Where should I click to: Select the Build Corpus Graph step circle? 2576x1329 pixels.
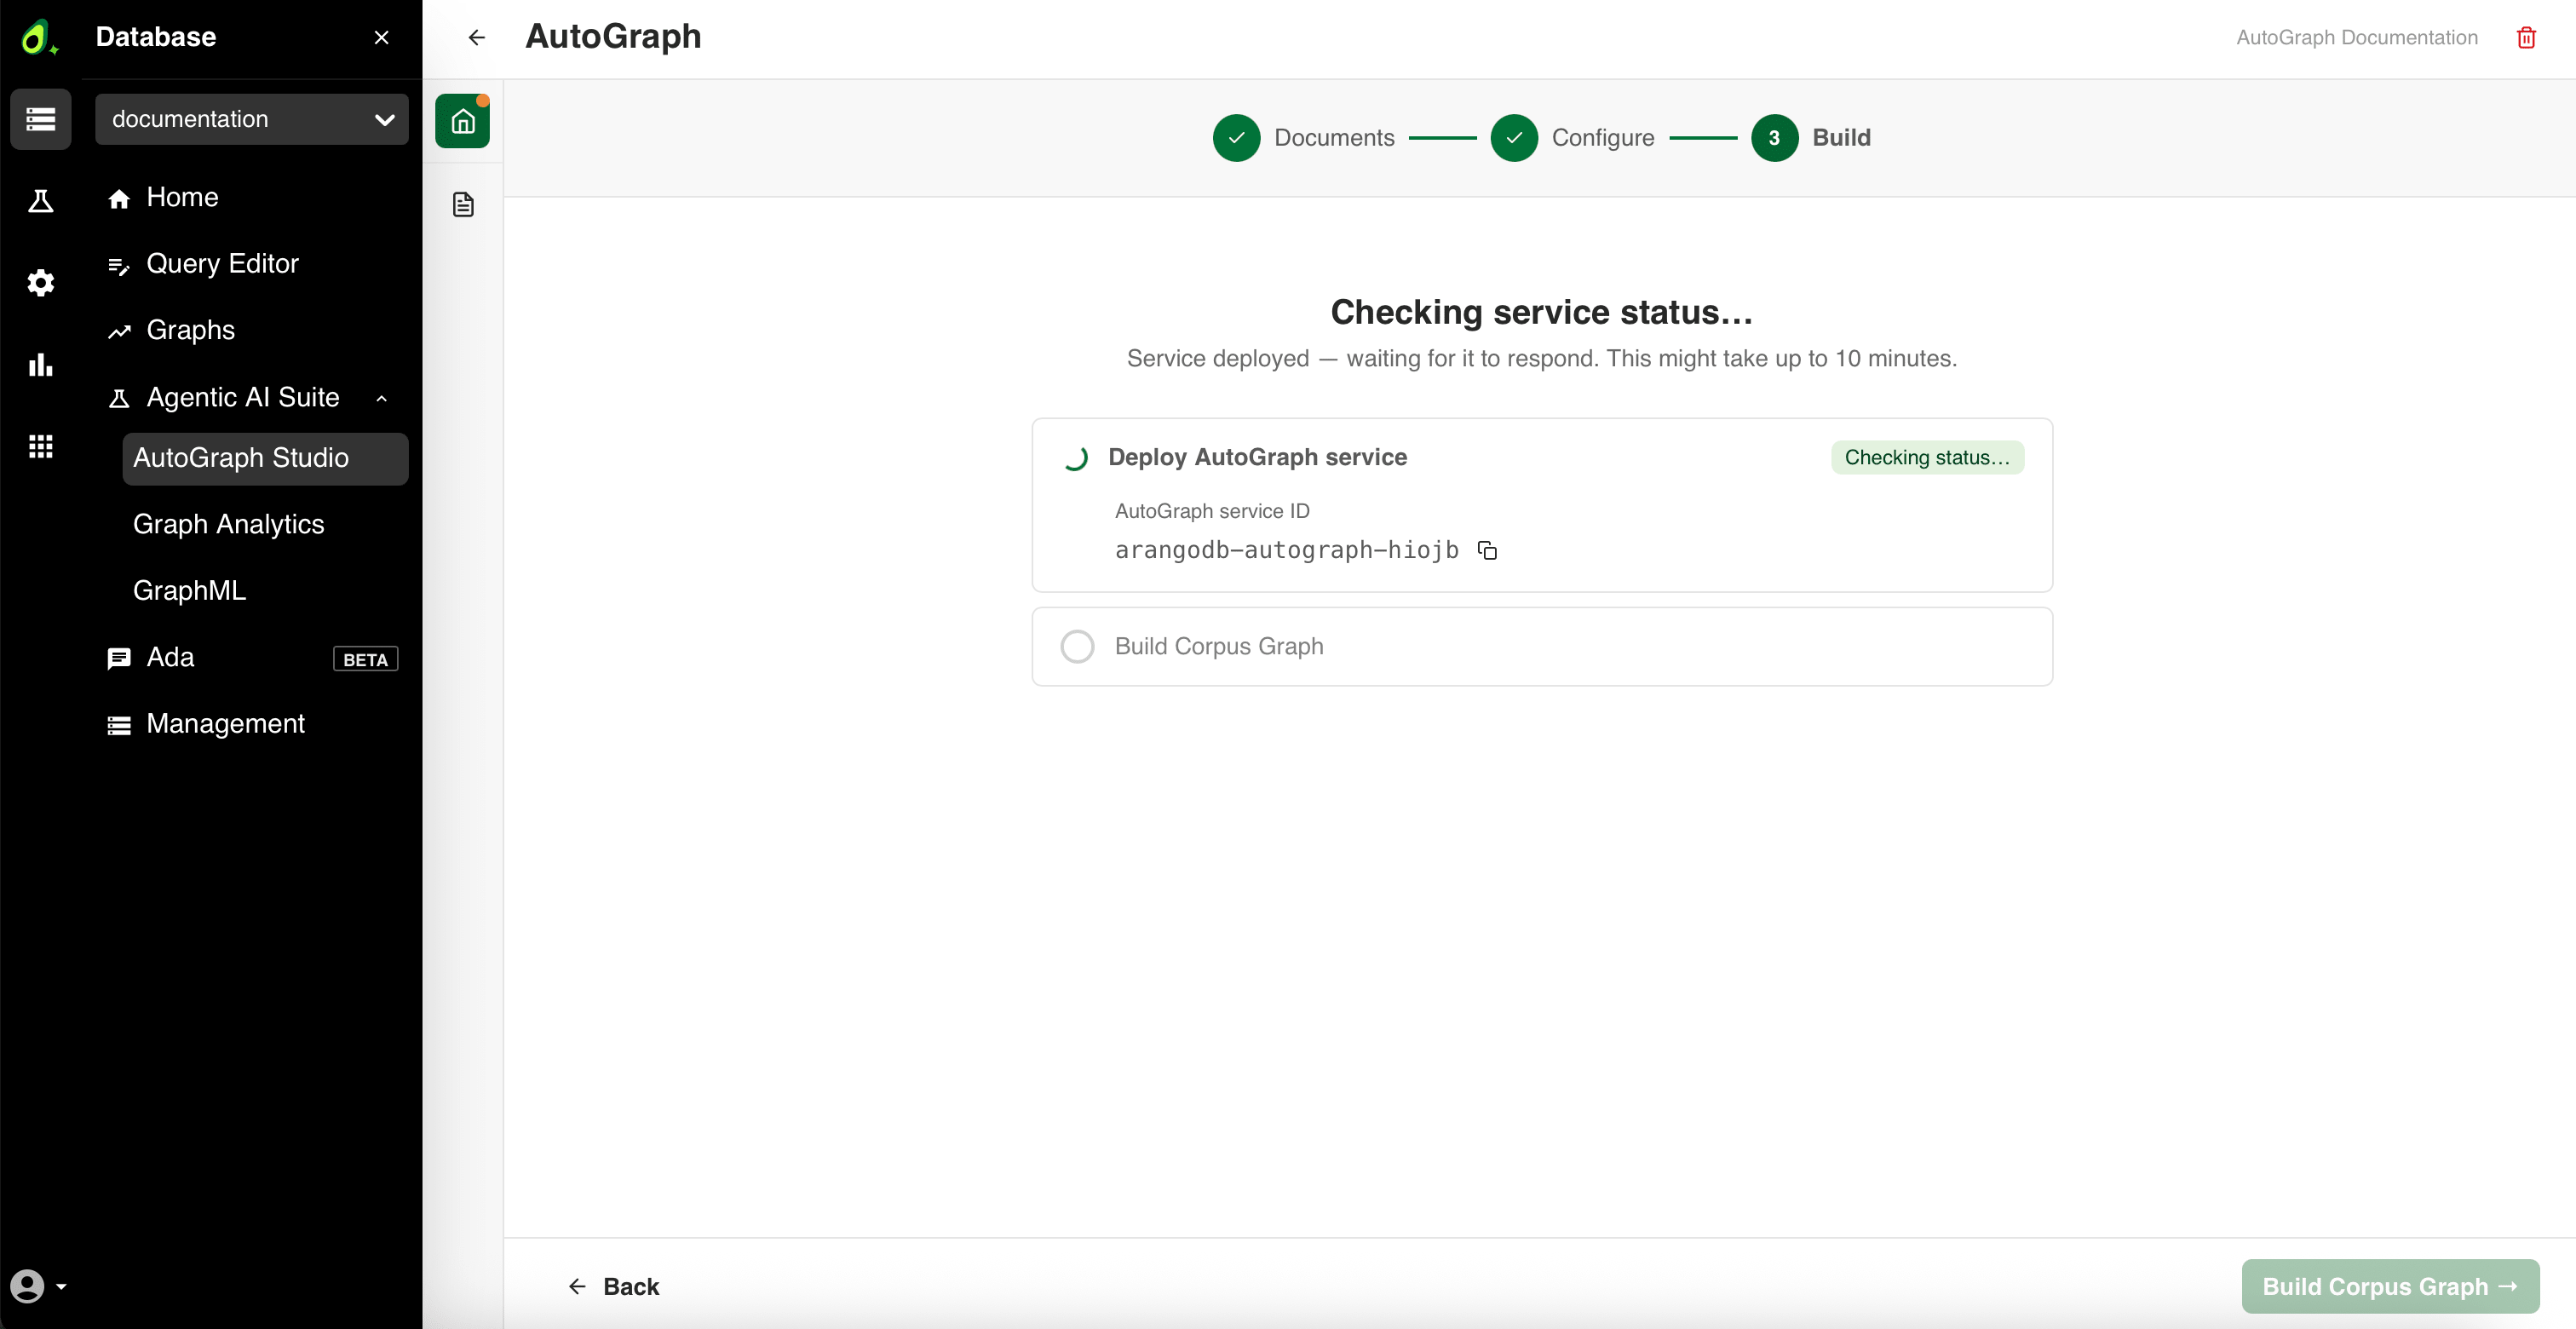coord(1077,647)
